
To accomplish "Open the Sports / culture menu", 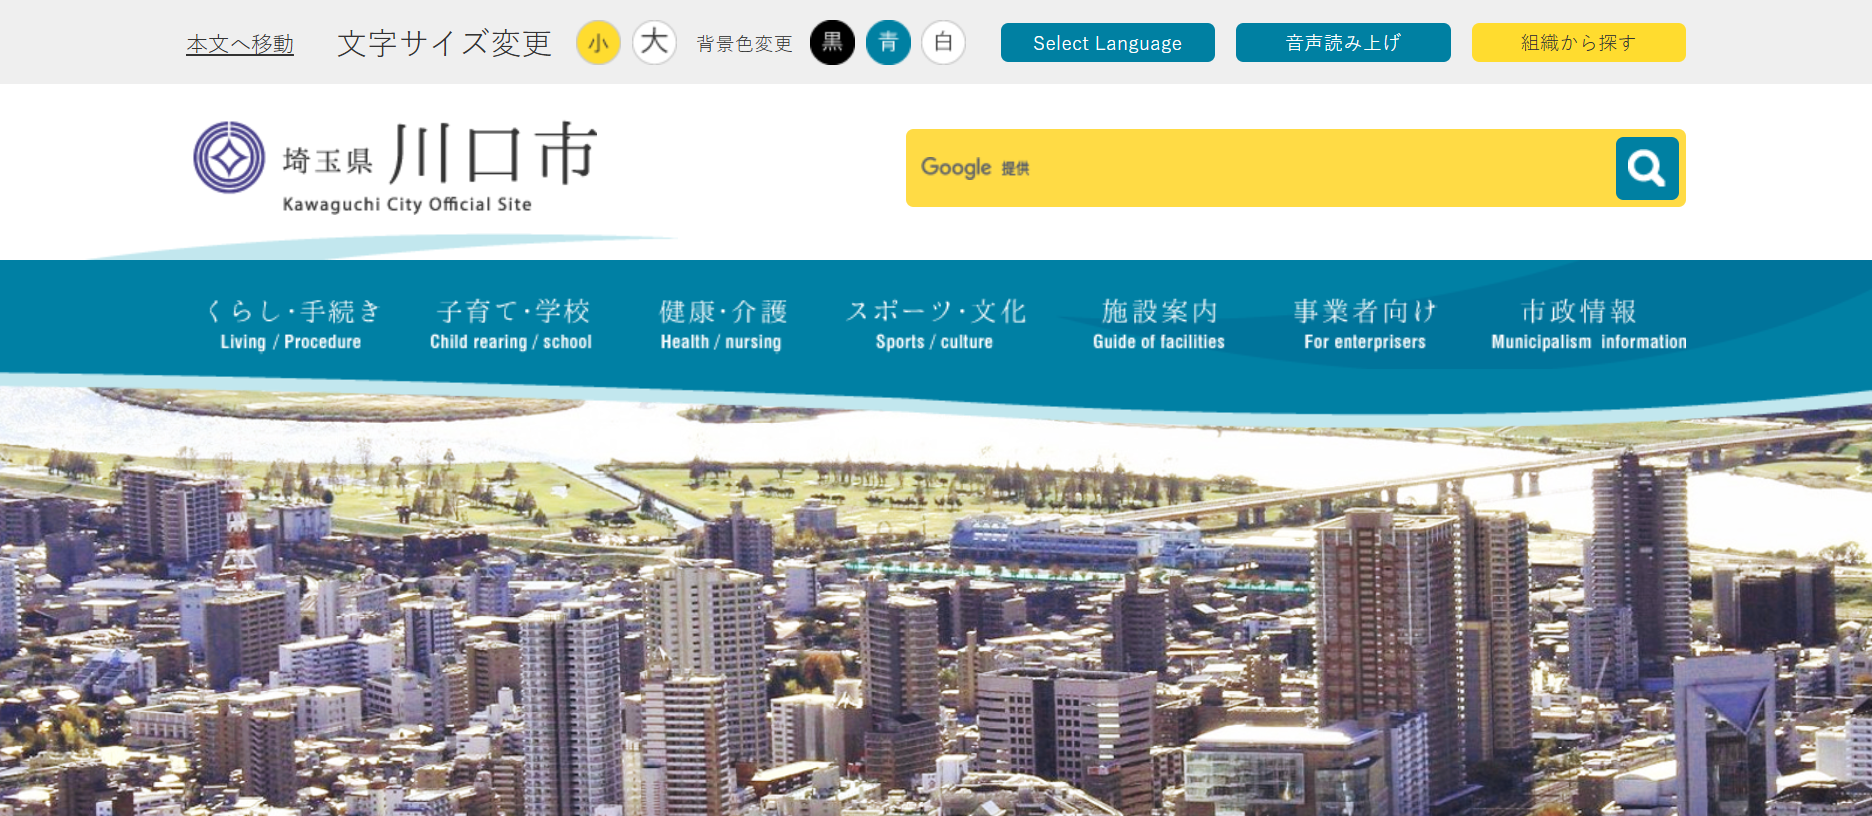I will pyautogui.click(x=935, y=325).
